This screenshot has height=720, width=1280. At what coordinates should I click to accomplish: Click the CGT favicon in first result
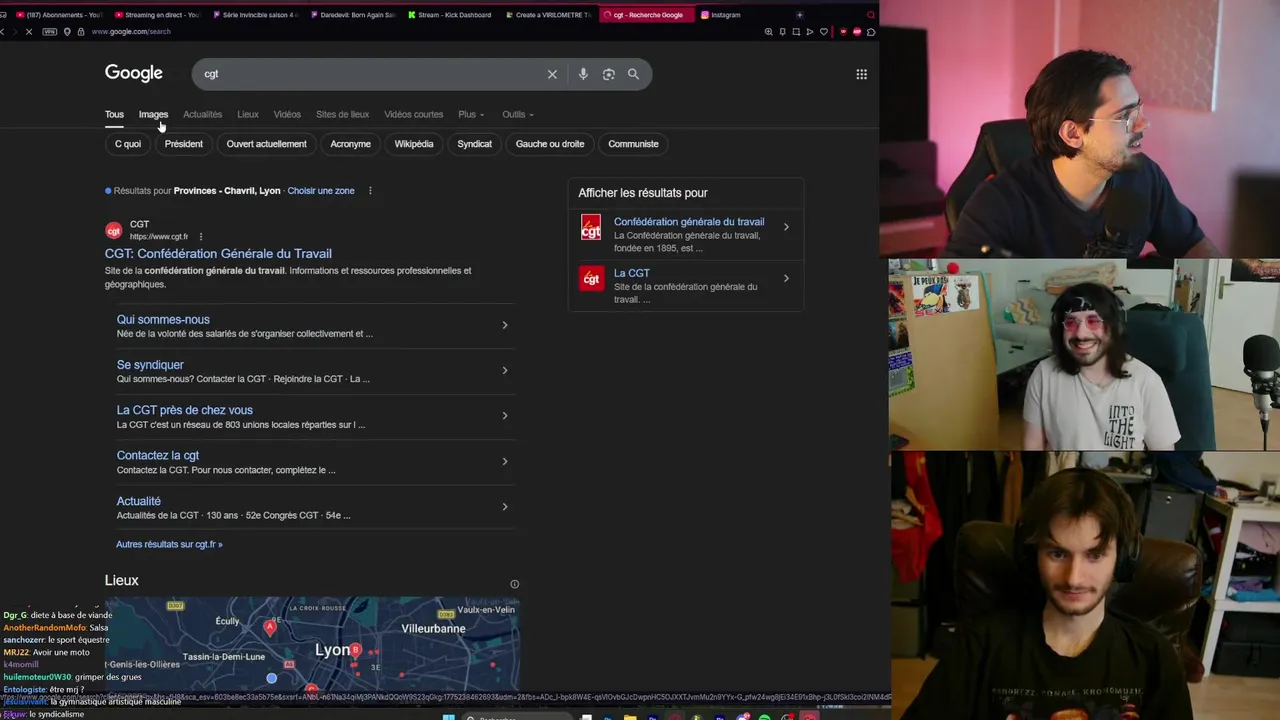[x=114, y=230]
